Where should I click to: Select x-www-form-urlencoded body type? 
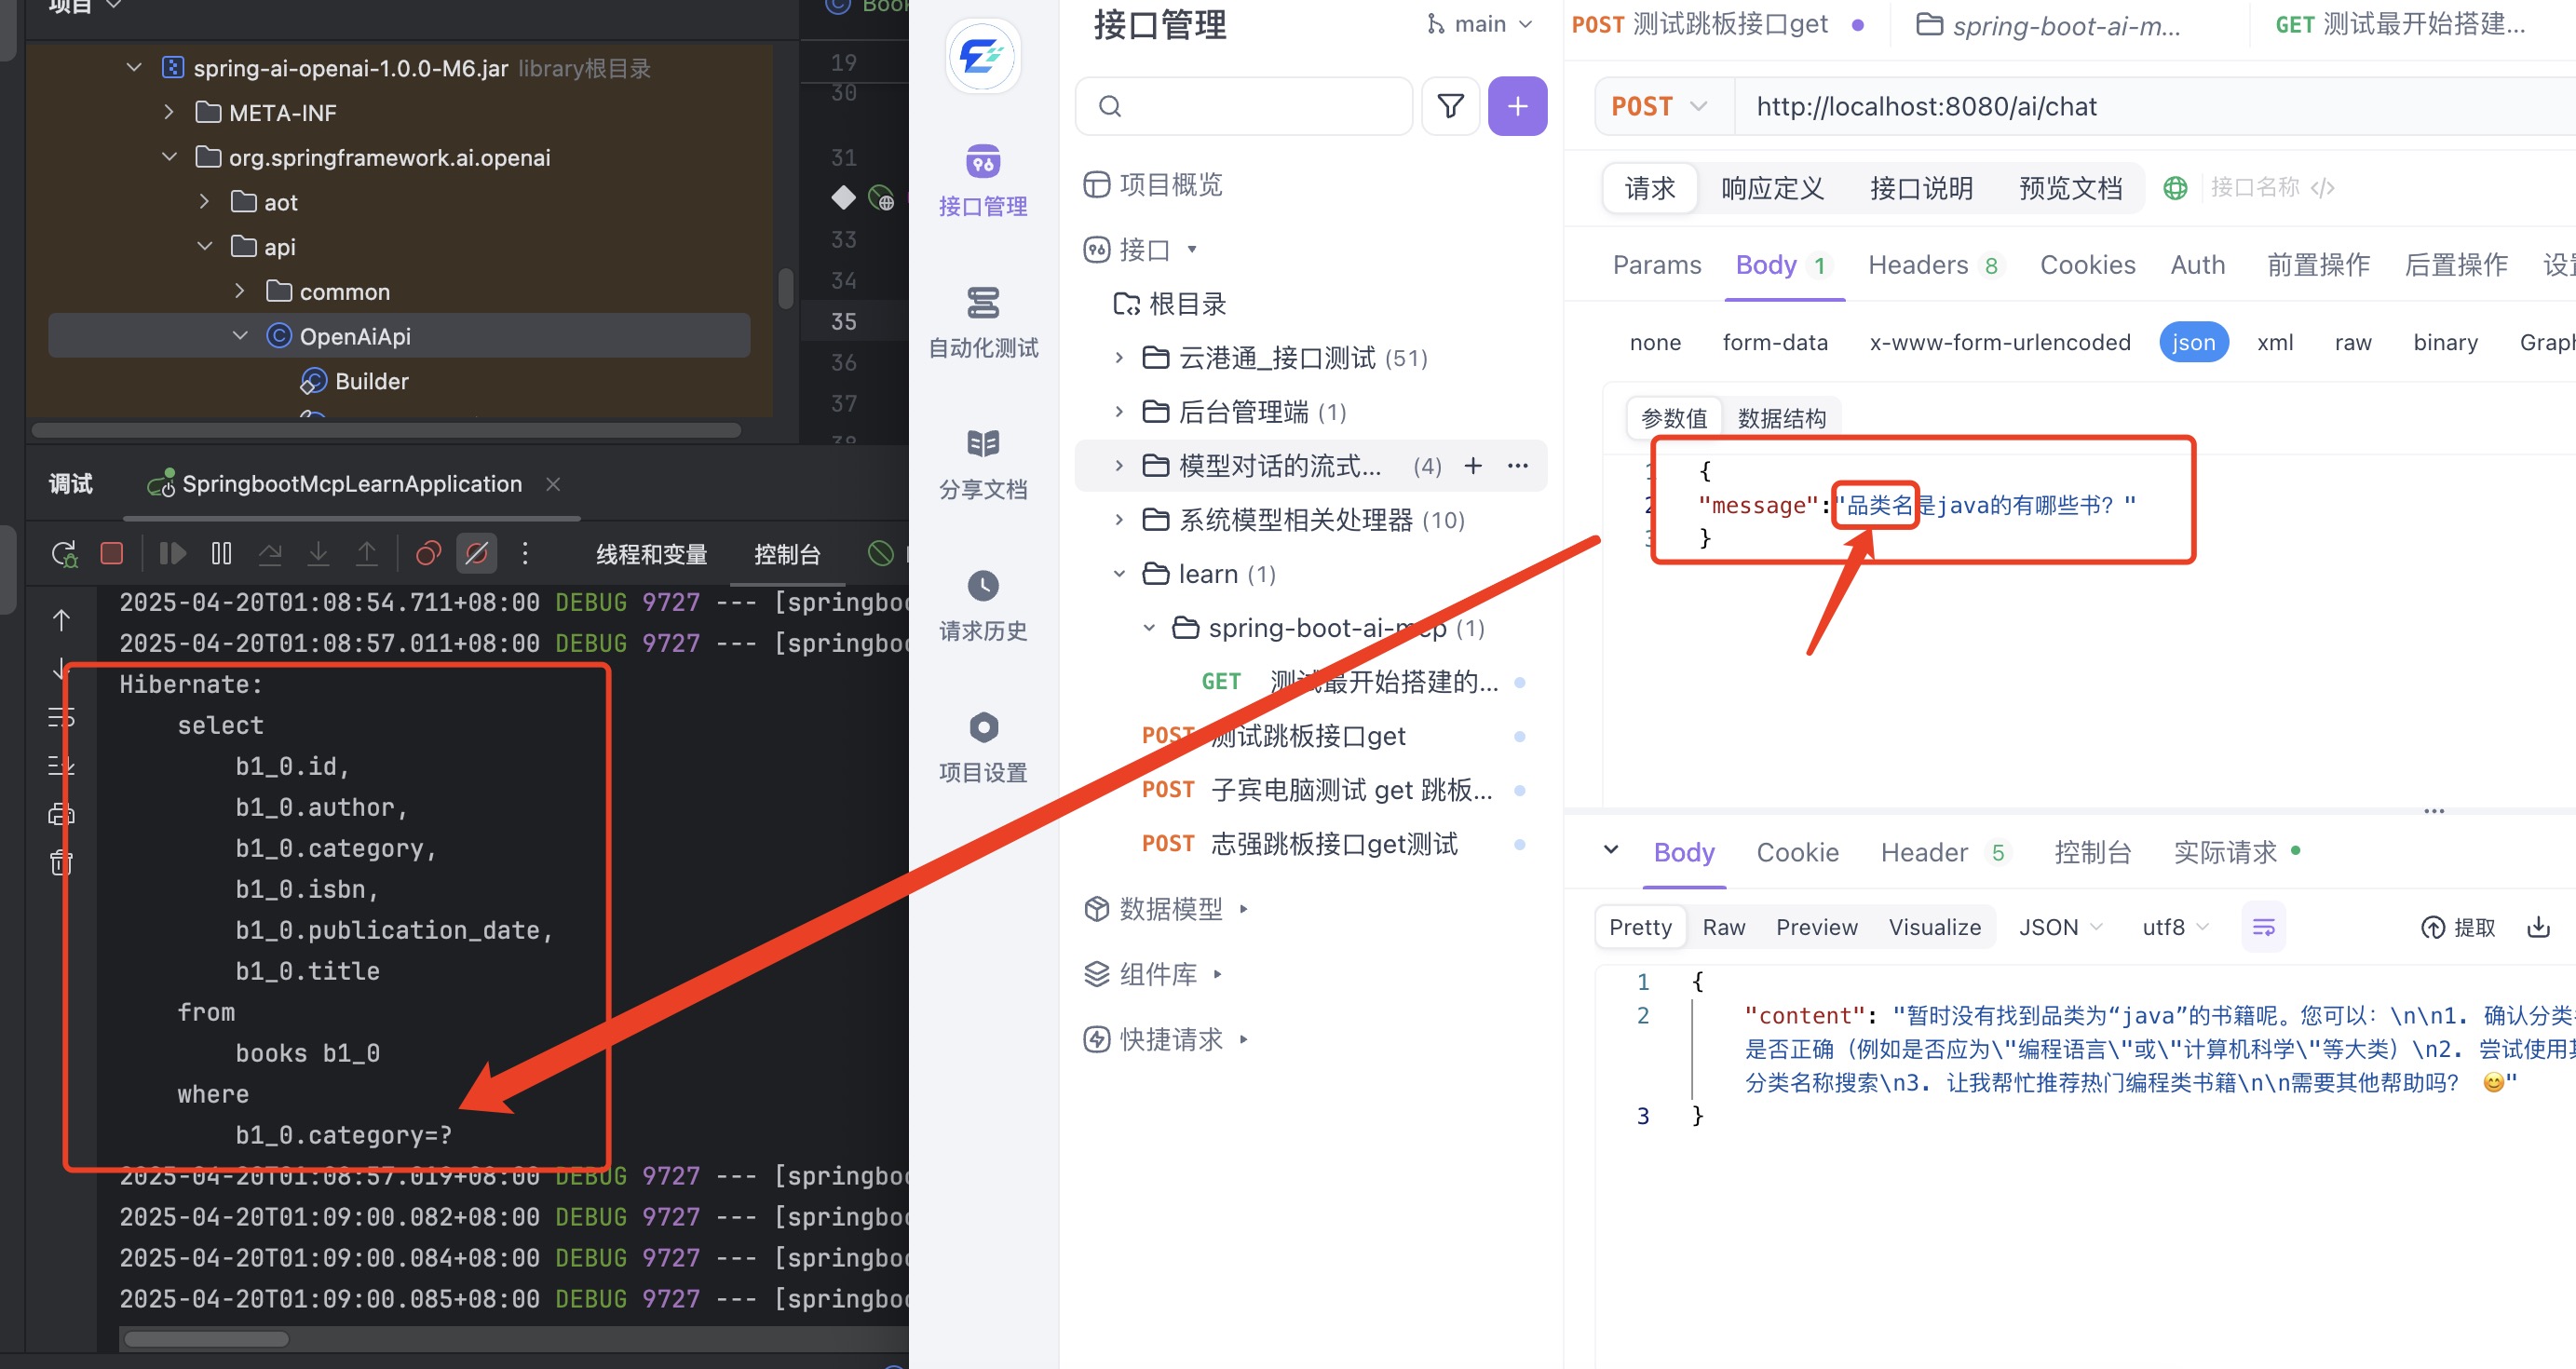coord(1999,343)
